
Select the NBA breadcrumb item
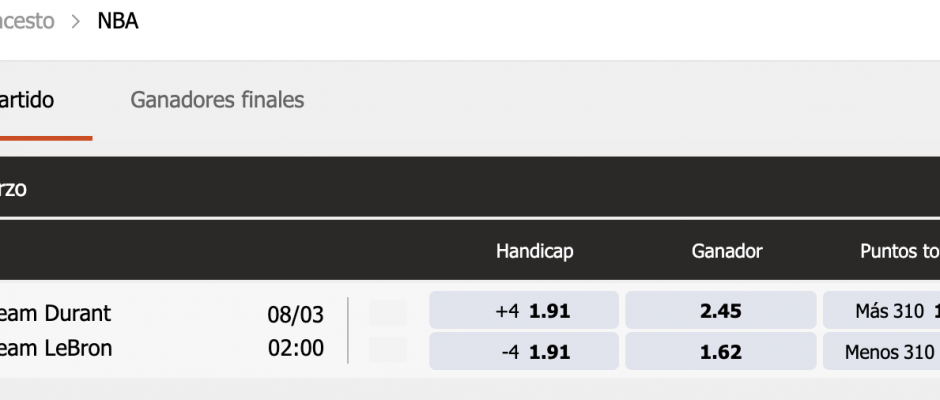(118, 21)
